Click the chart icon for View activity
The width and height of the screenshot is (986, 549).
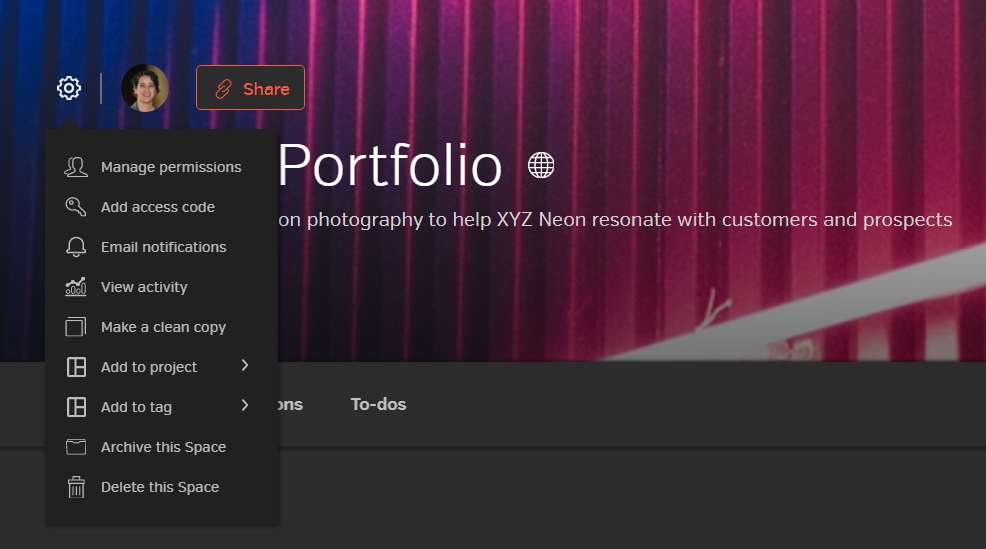click(x=76, y=287)
